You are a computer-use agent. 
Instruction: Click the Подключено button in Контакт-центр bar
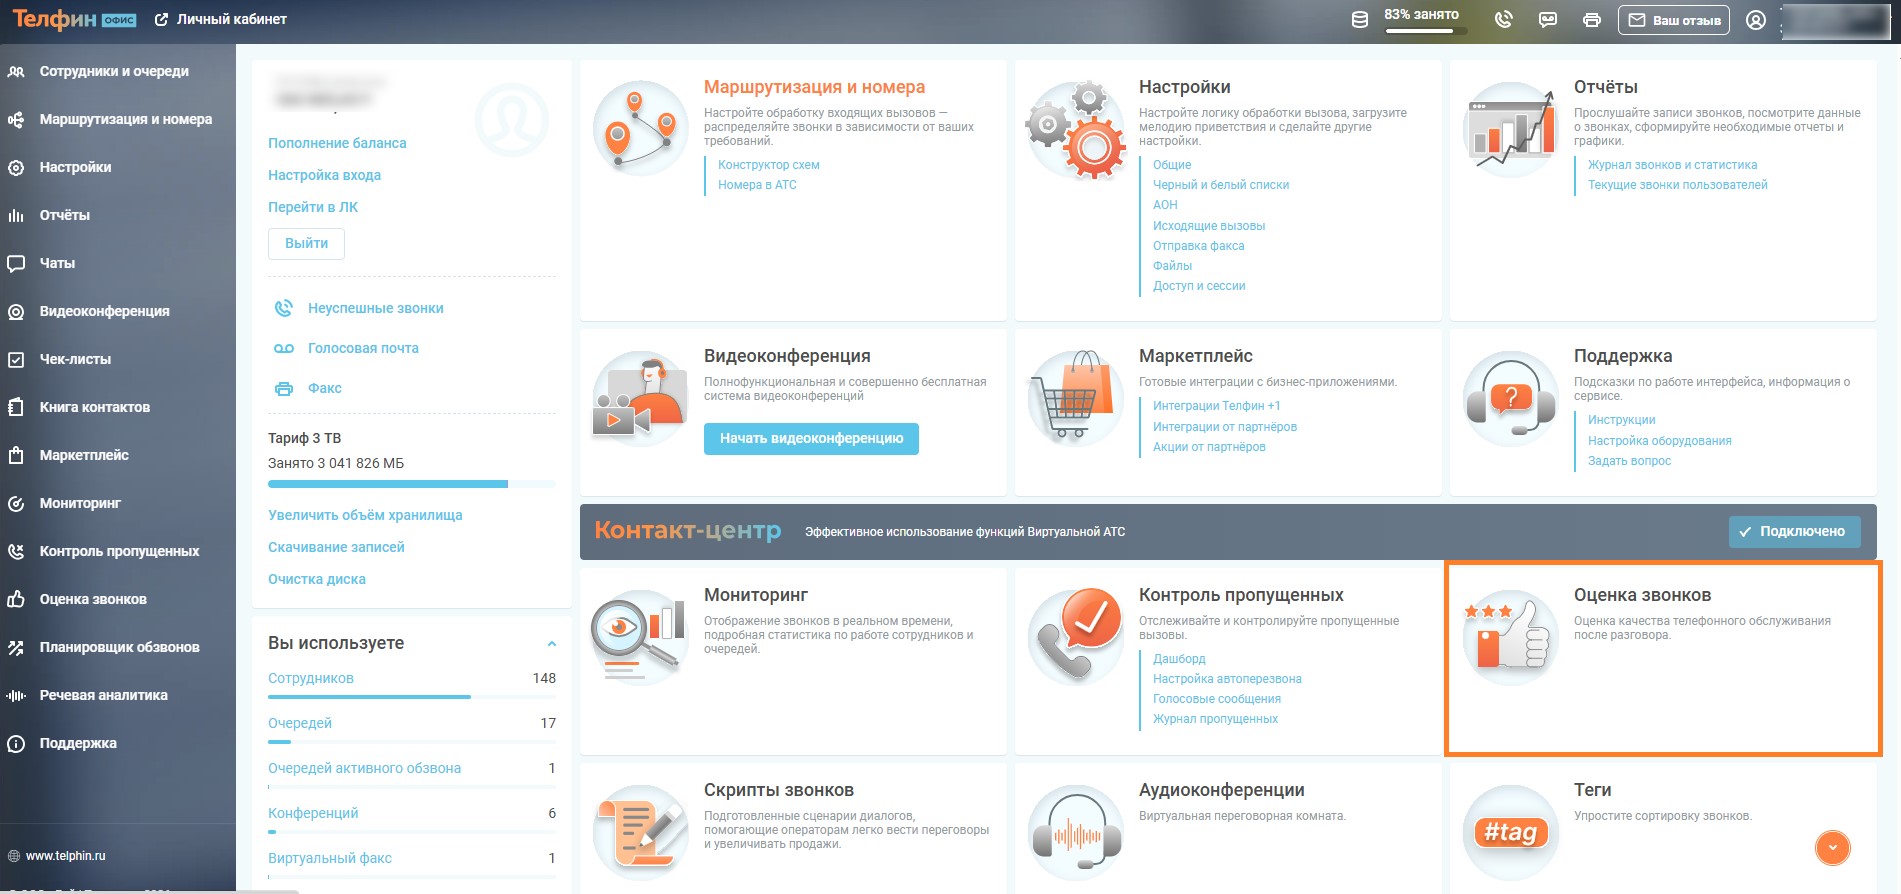(1795, 531)
